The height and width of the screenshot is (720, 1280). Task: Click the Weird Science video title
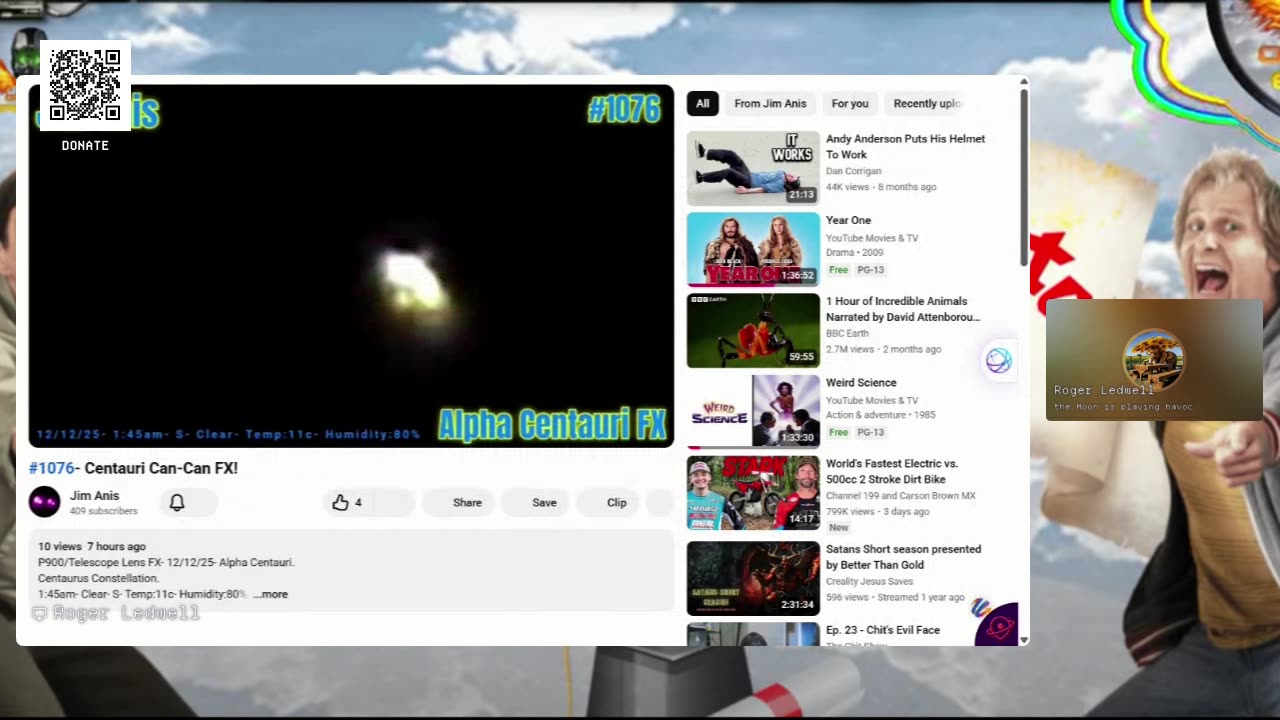point(861,382)
